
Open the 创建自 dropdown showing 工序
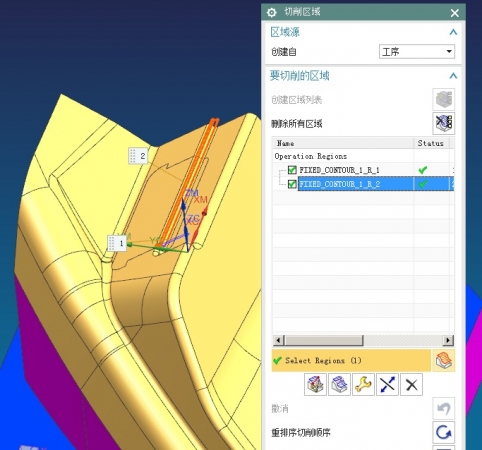pyautogui.click(x=417, y=52)
